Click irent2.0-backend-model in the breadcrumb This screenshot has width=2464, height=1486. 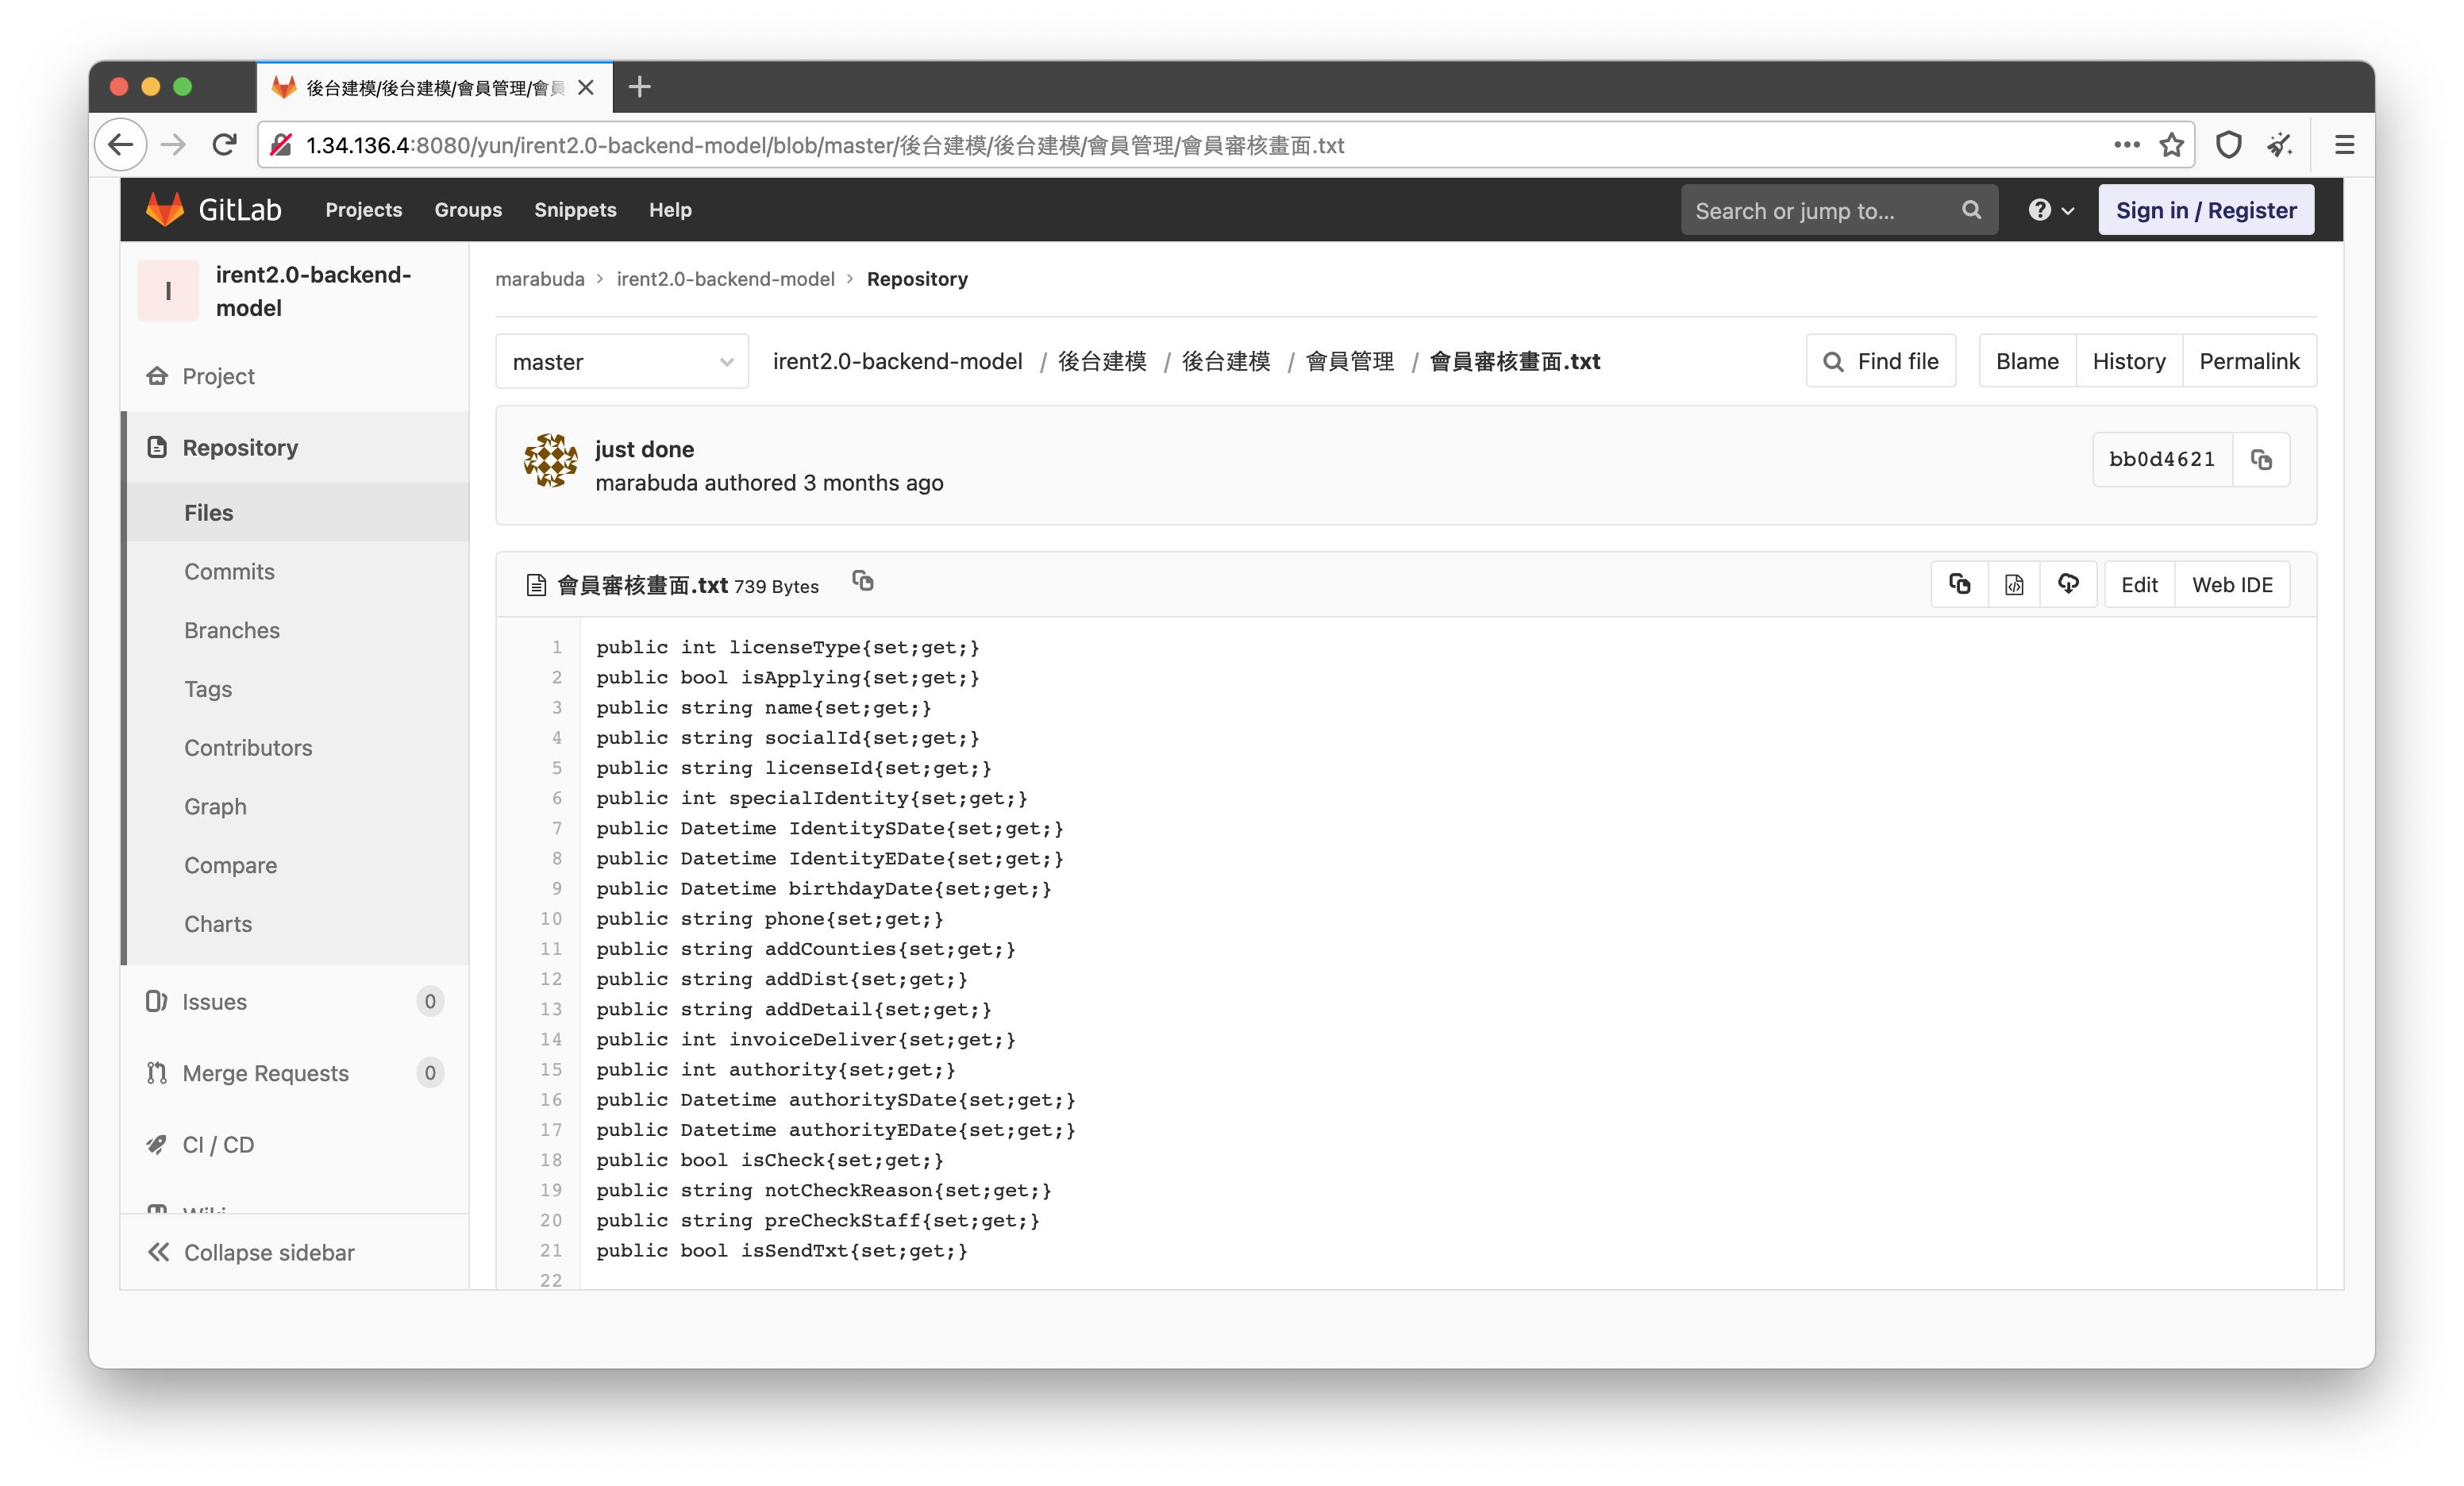coord(726,279)
